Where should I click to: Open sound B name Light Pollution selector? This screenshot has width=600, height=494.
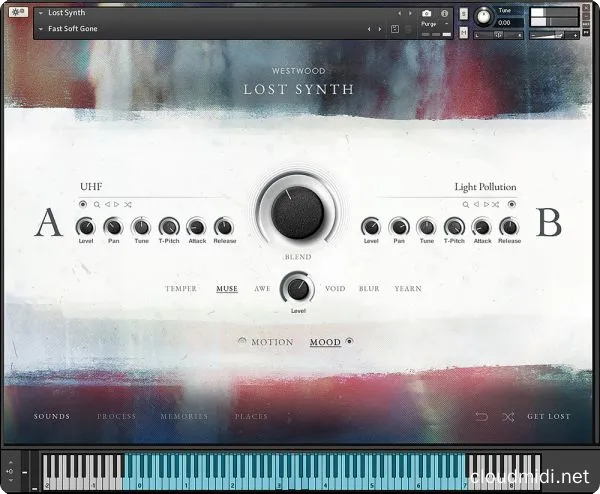click(485, 187)
